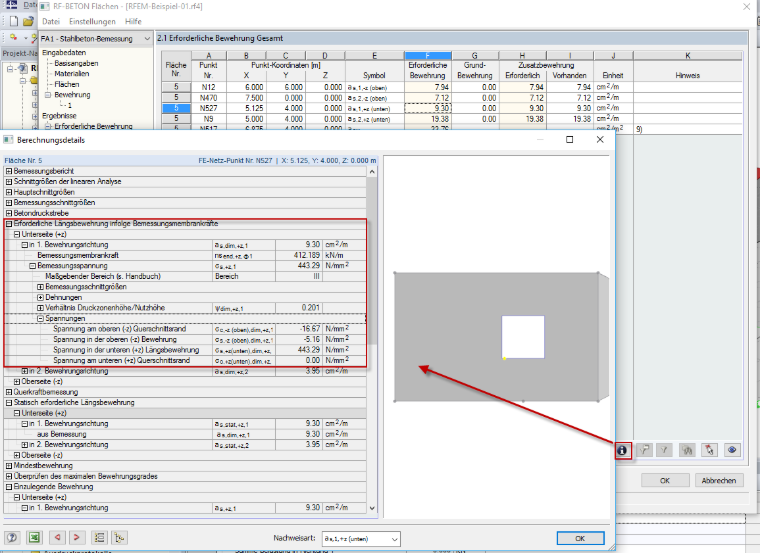Select the Bemessungsmembrankraft row
This screenshot has height=553, width=760.
(185, 255)
